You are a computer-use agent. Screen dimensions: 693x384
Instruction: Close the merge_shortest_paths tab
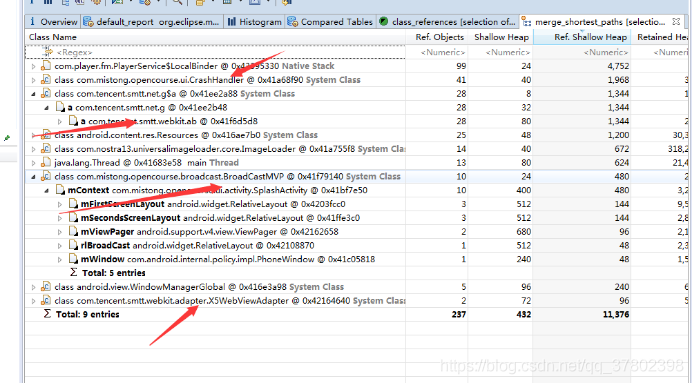[x=676, y=21]
